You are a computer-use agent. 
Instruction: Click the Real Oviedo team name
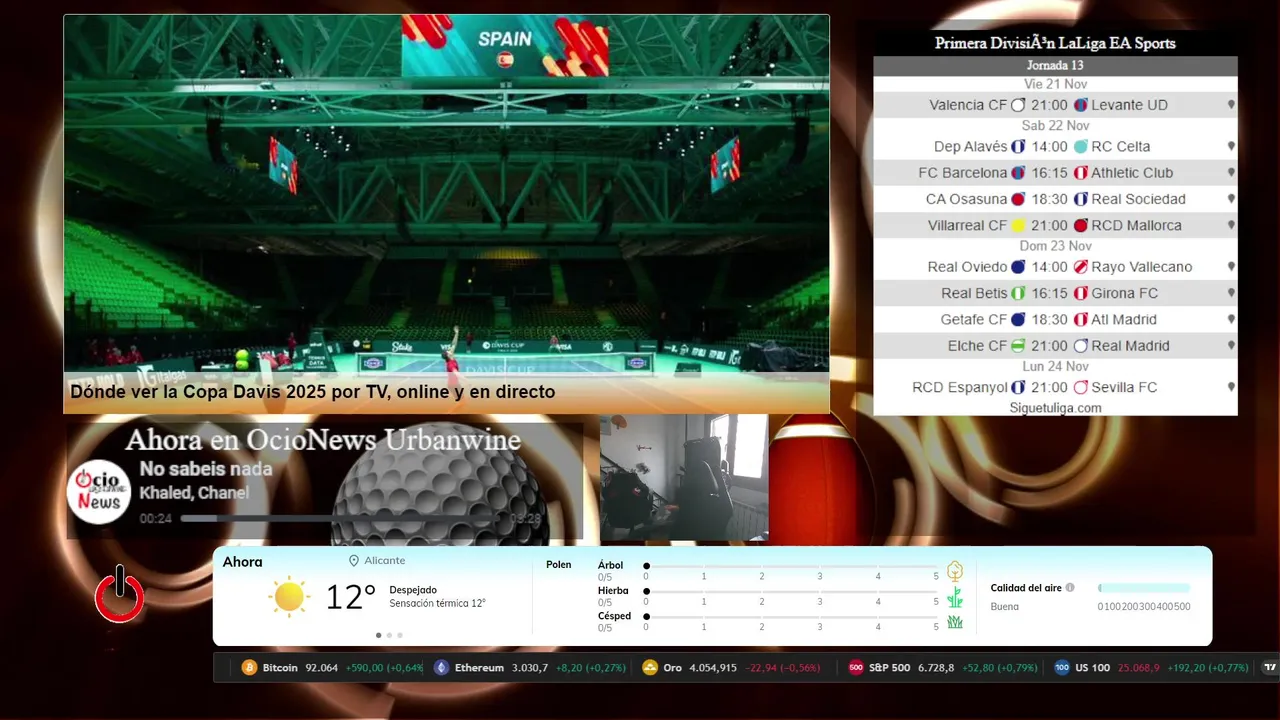tap(967, 267)
